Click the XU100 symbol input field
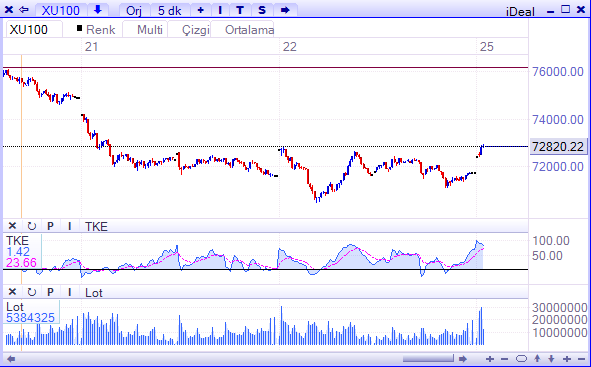This screenshot has height=367, width=591. 34,29
